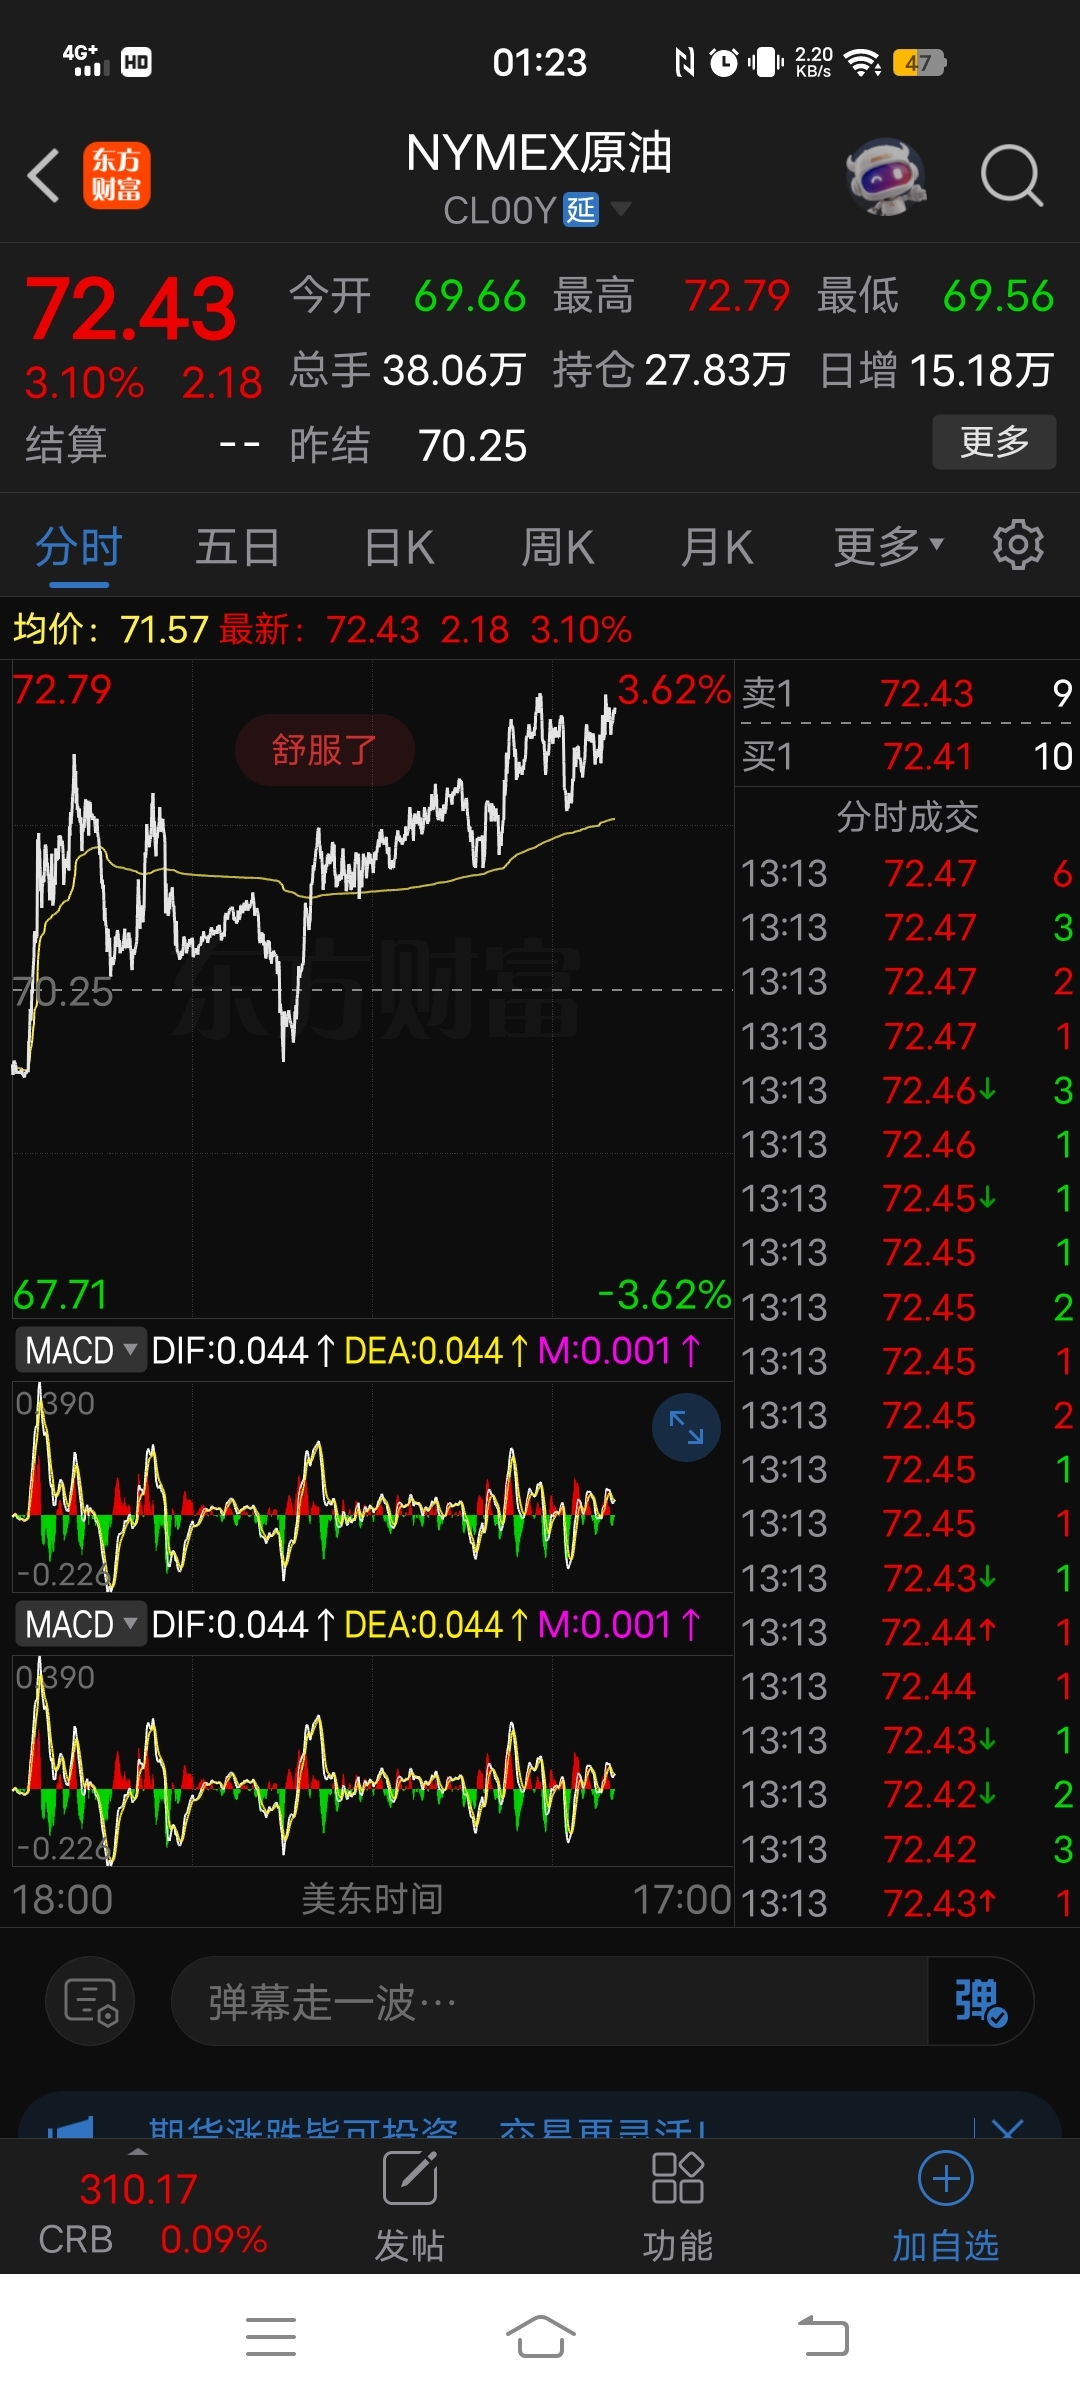Image resolution: width=1080 pixels, height=2400 pixels.
Task: Tap the second MACD histogram chart
Action: [x=372, y=1761]
